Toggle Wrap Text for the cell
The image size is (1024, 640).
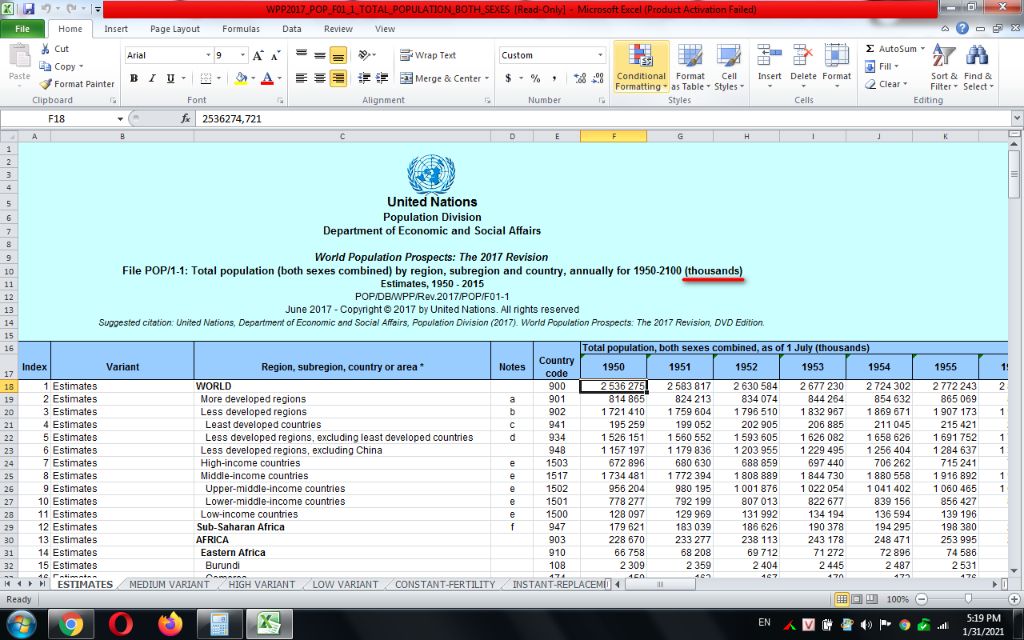(x=428, y=56)
